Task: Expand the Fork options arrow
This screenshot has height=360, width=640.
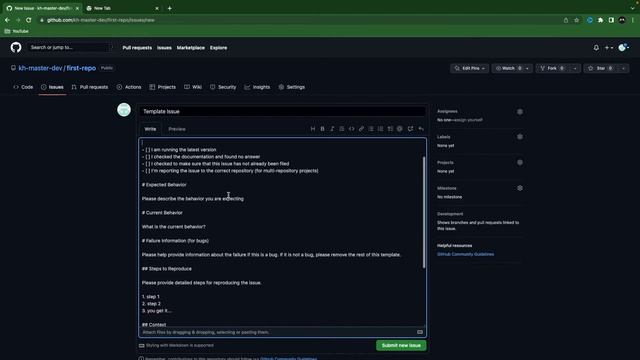Action: coord(575,69)
